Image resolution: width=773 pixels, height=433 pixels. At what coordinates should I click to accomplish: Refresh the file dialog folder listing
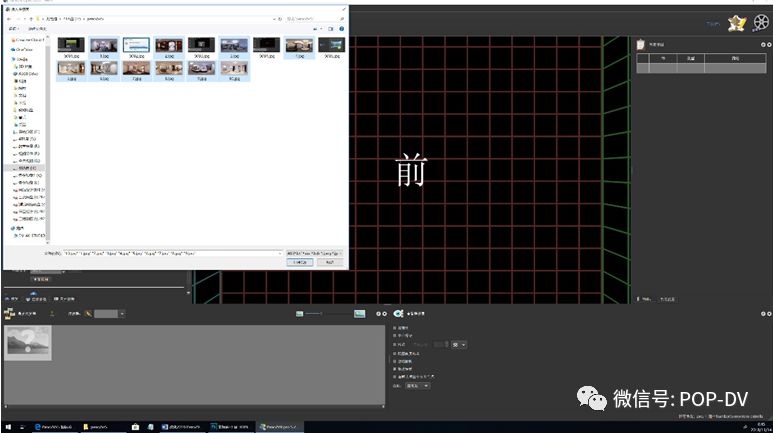[x=280, y=19]
